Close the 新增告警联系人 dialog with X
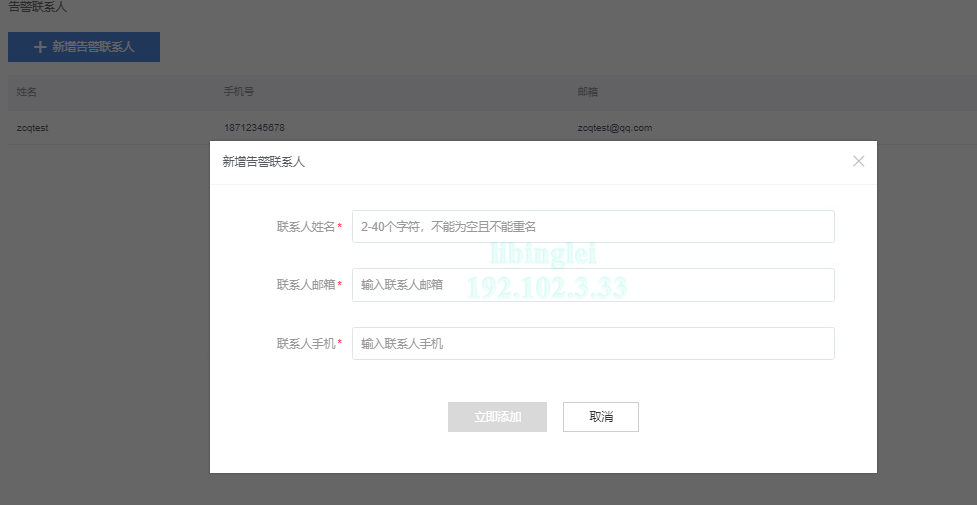This screenshot has height=505, width=977. 858,161
